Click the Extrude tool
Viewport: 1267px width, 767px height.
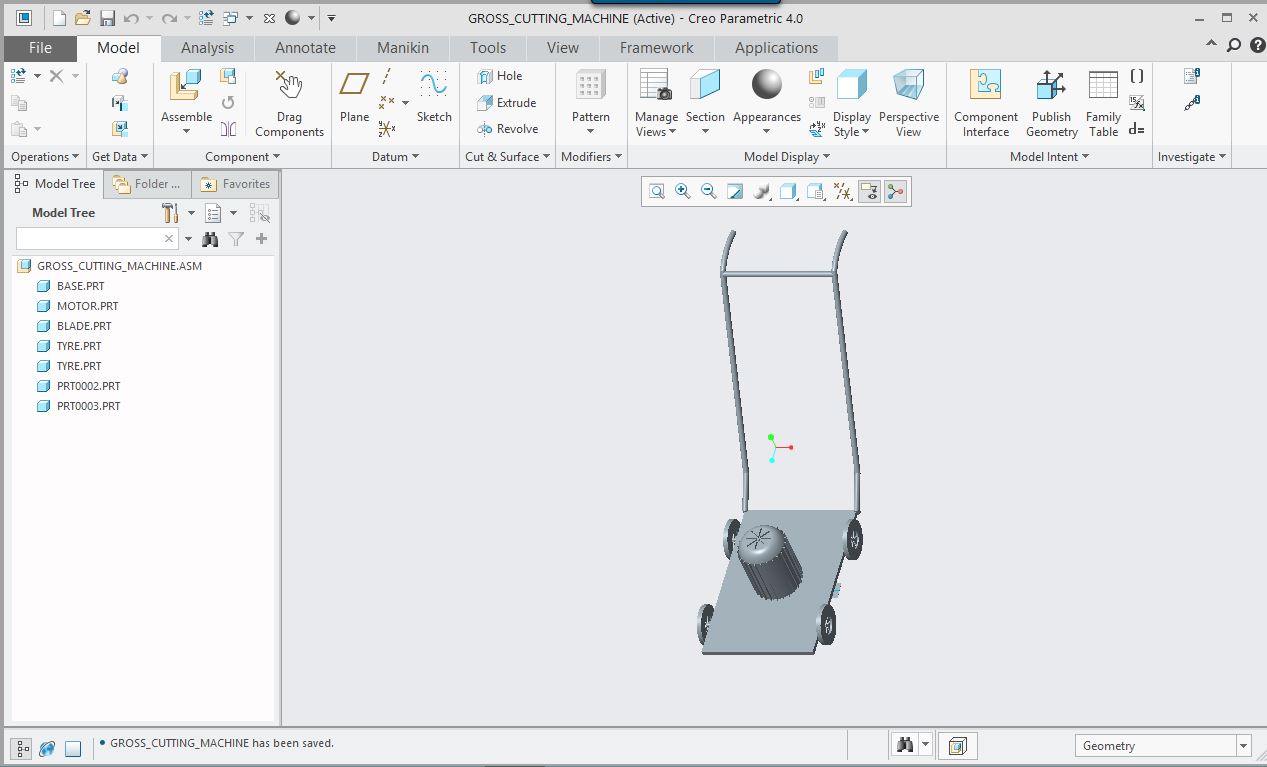pos(507,102)
